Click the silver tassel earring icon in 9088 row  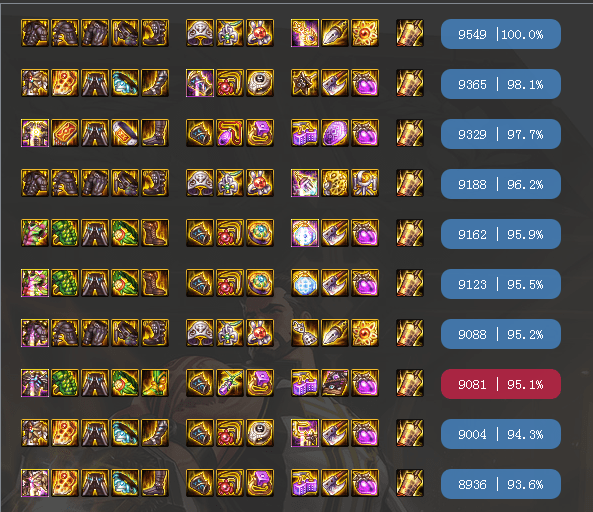305,333
